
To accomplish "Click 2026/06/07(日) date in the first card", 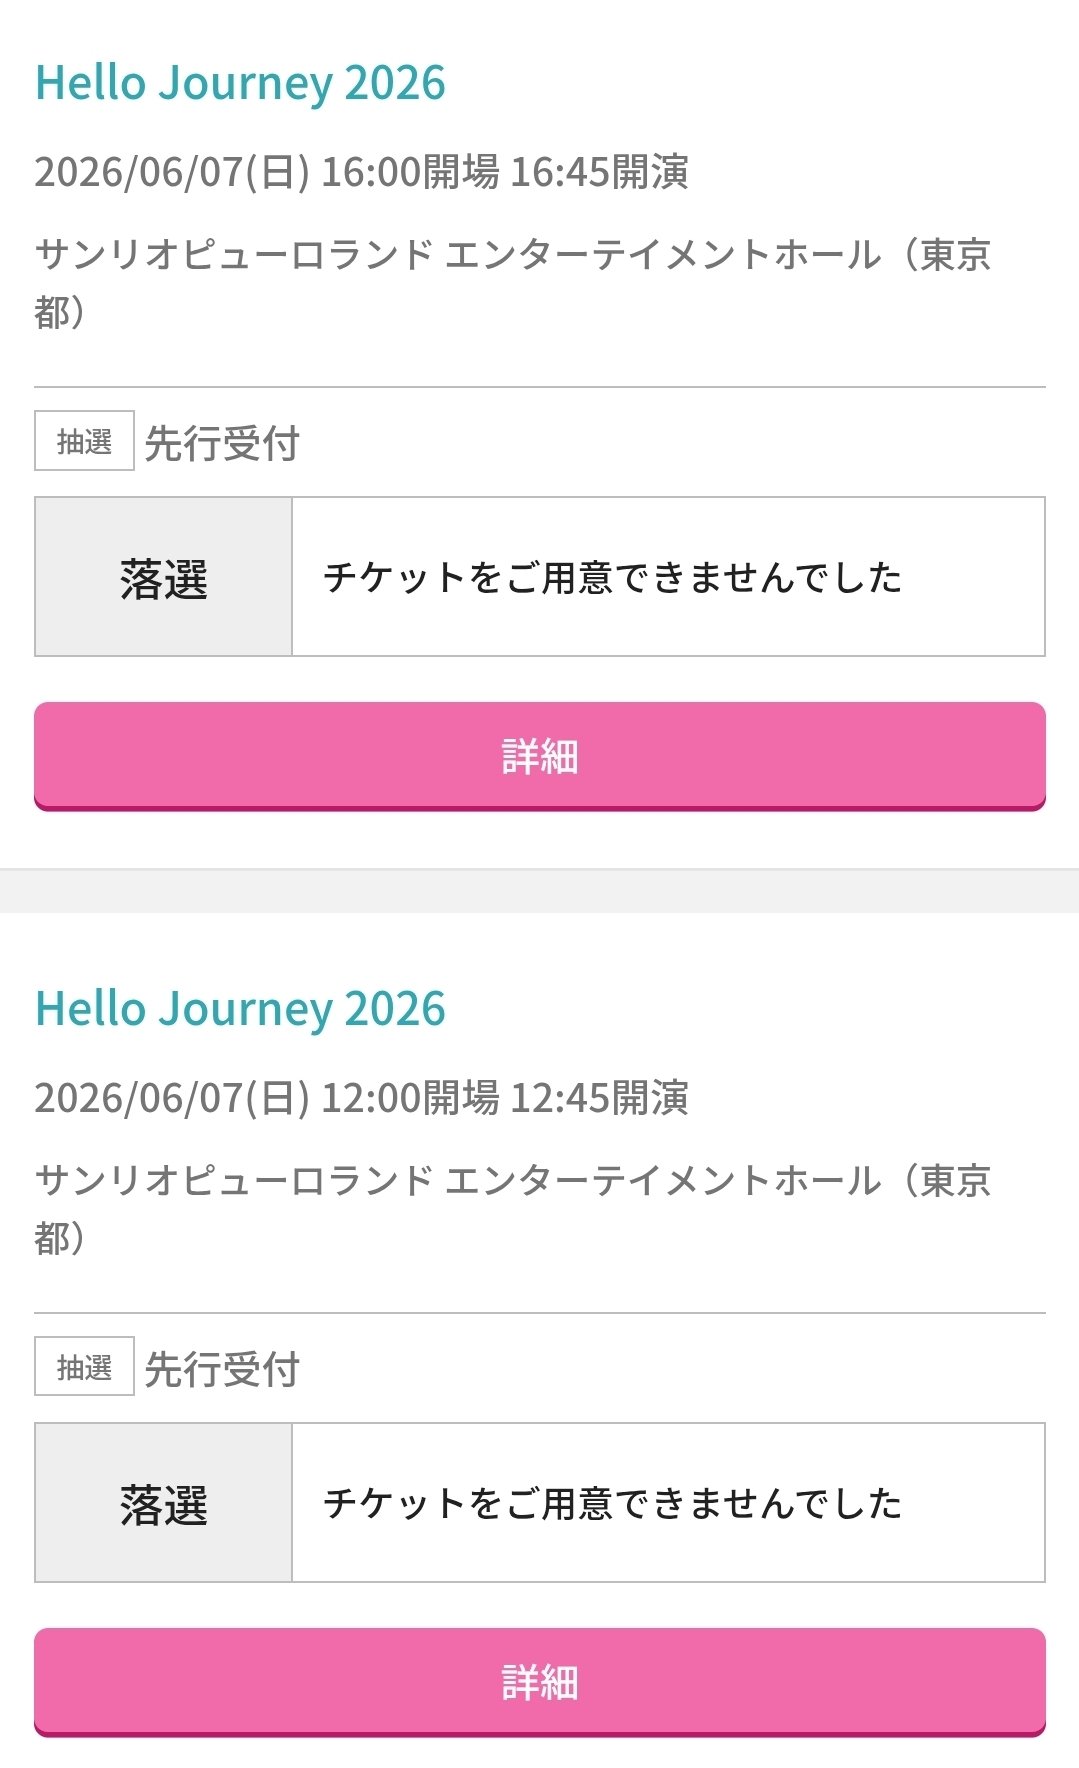I will coord(171,172).
